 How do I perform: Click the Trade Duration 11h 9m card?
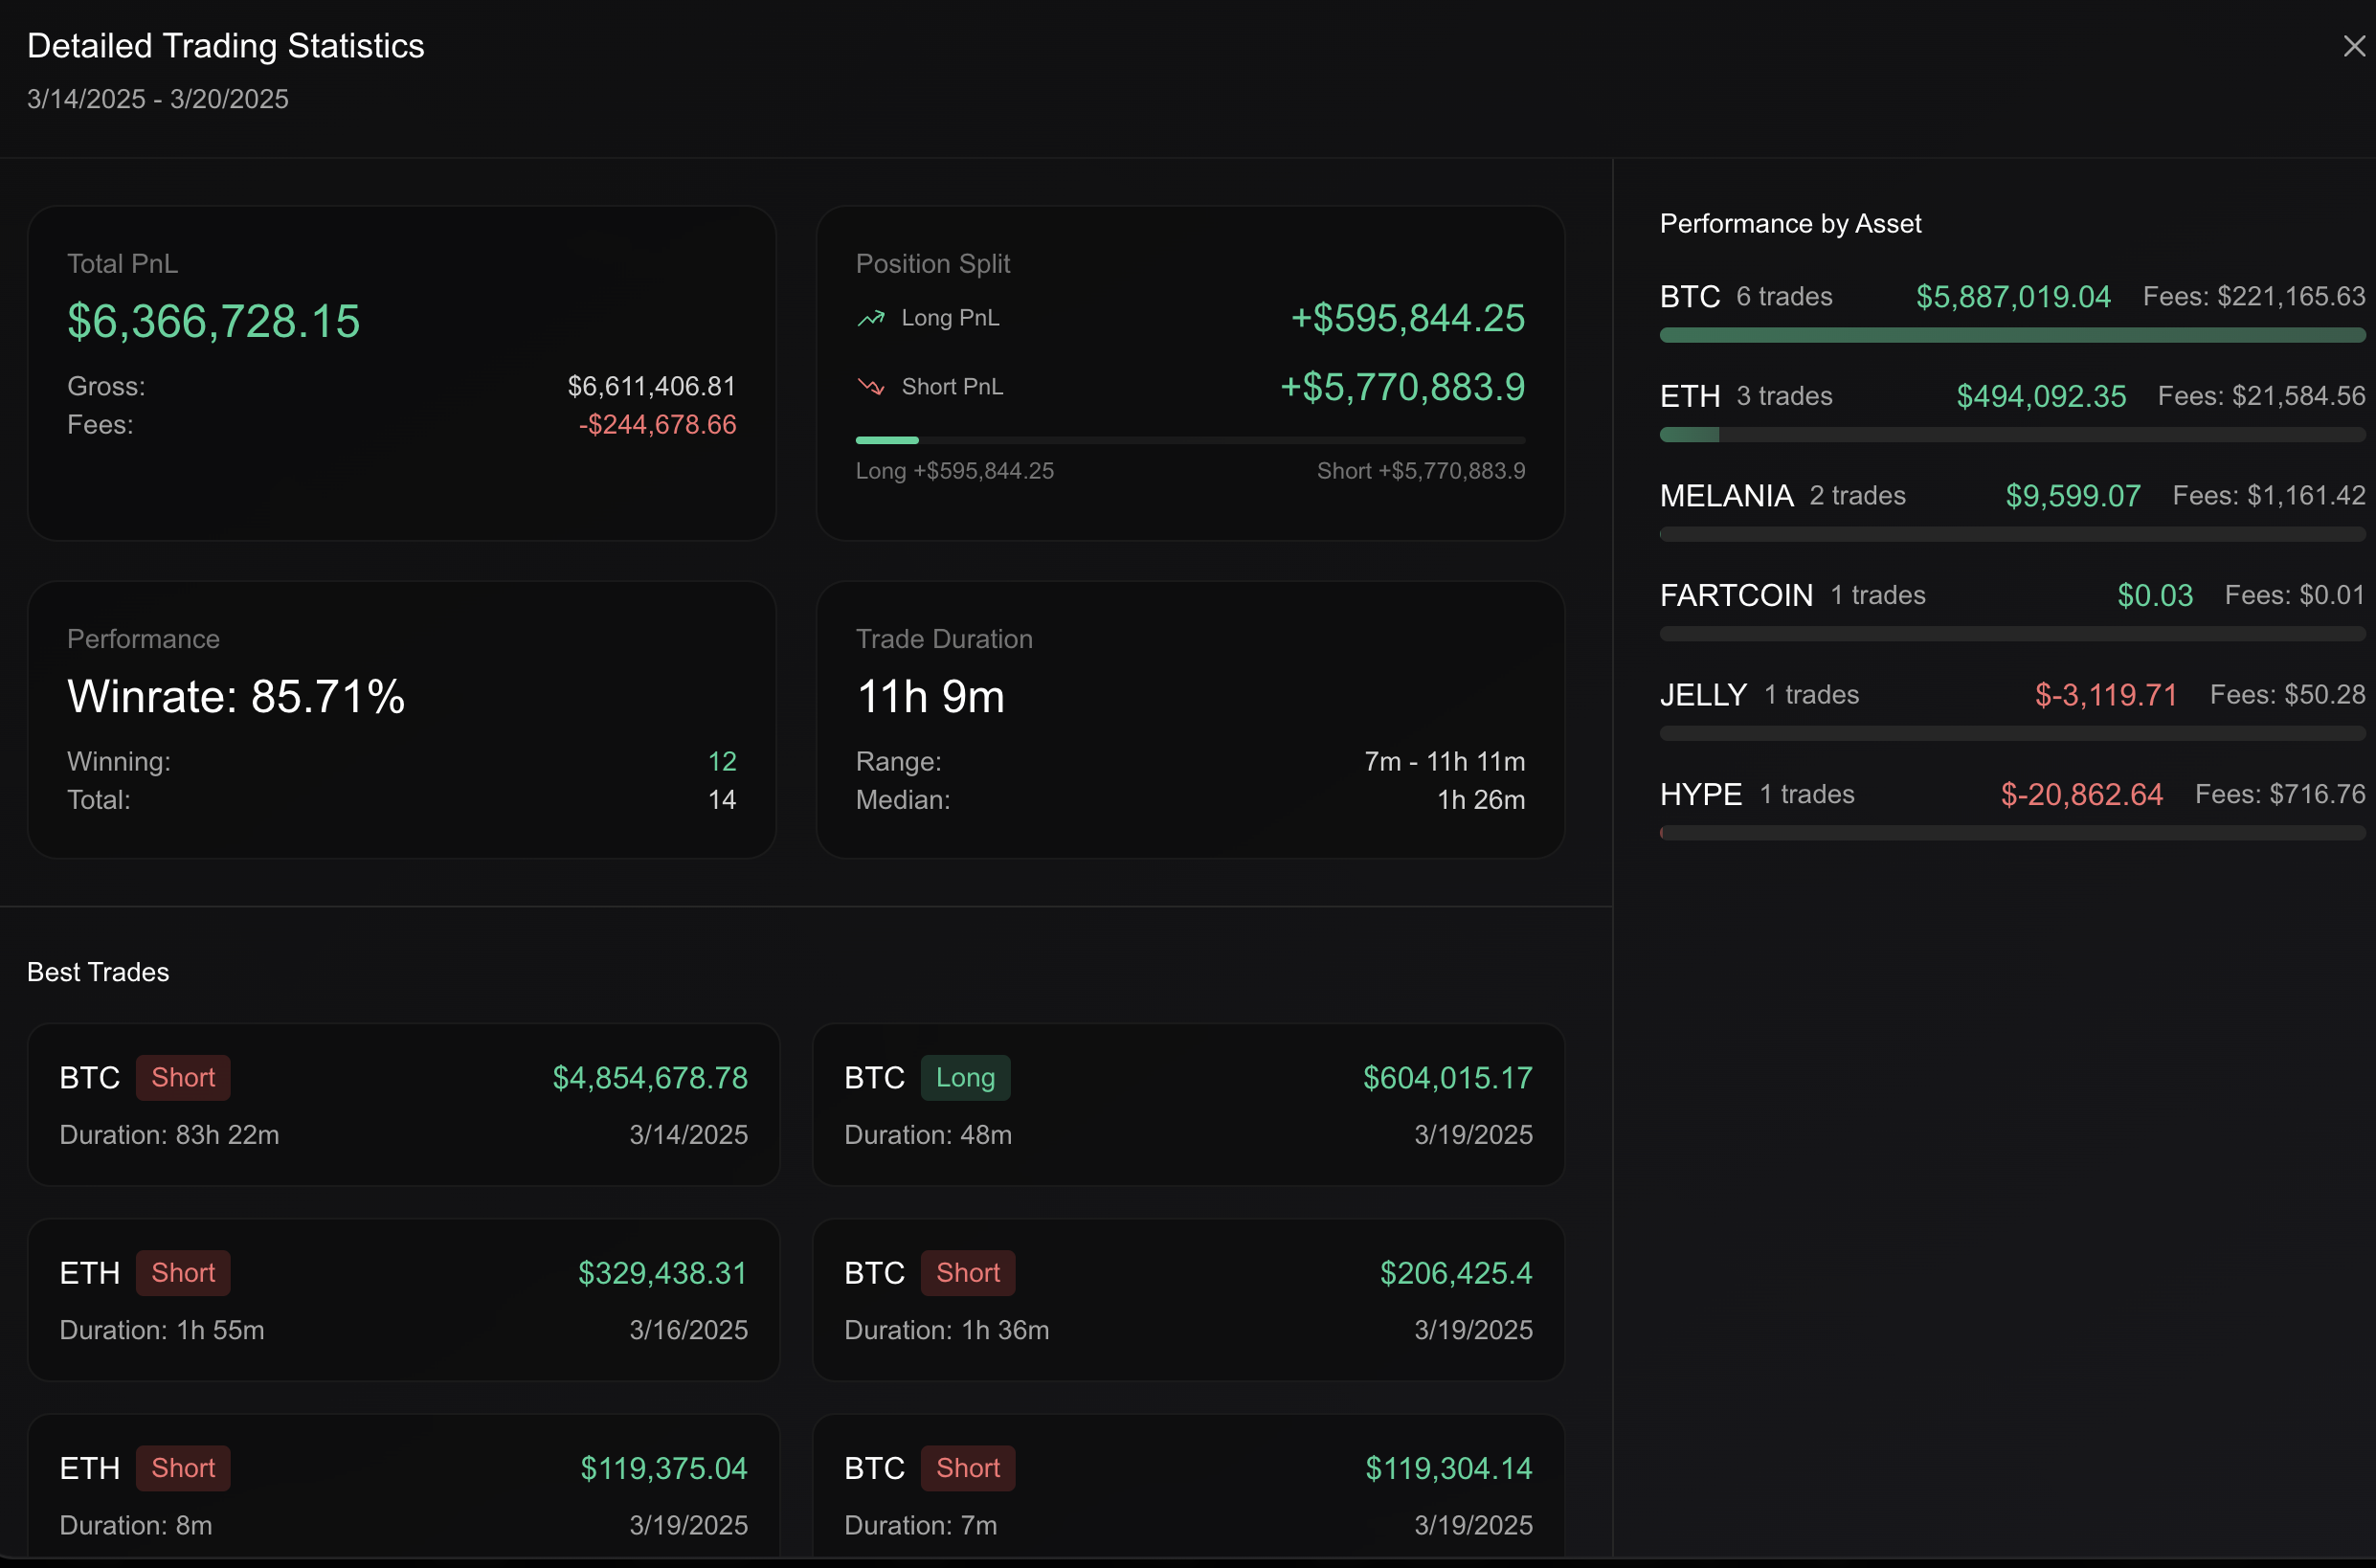click(1190, 719)
